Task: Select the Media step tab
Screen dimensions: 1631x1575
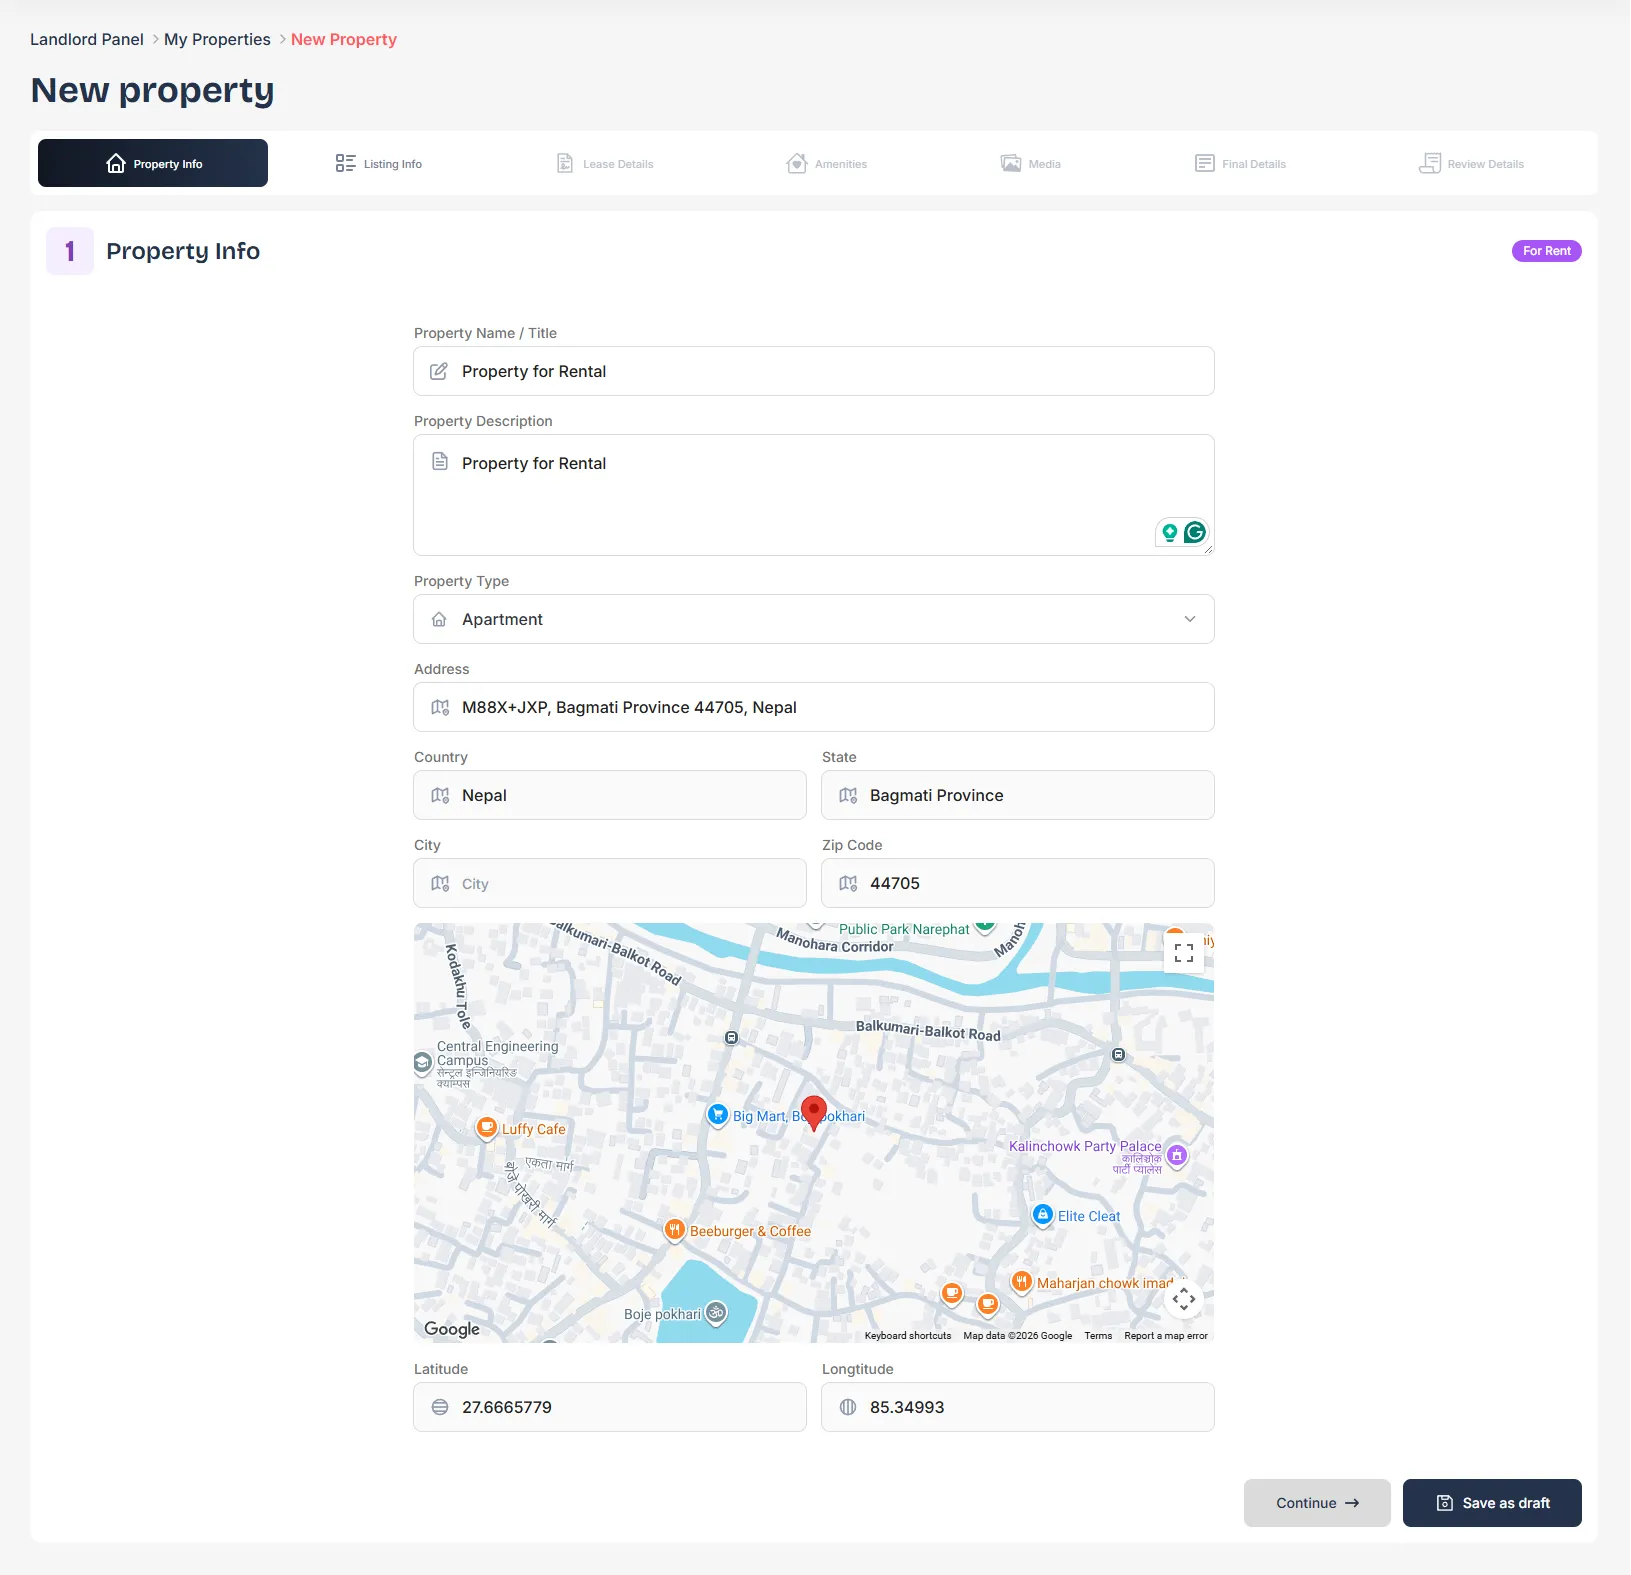Action: [1031, 164]
